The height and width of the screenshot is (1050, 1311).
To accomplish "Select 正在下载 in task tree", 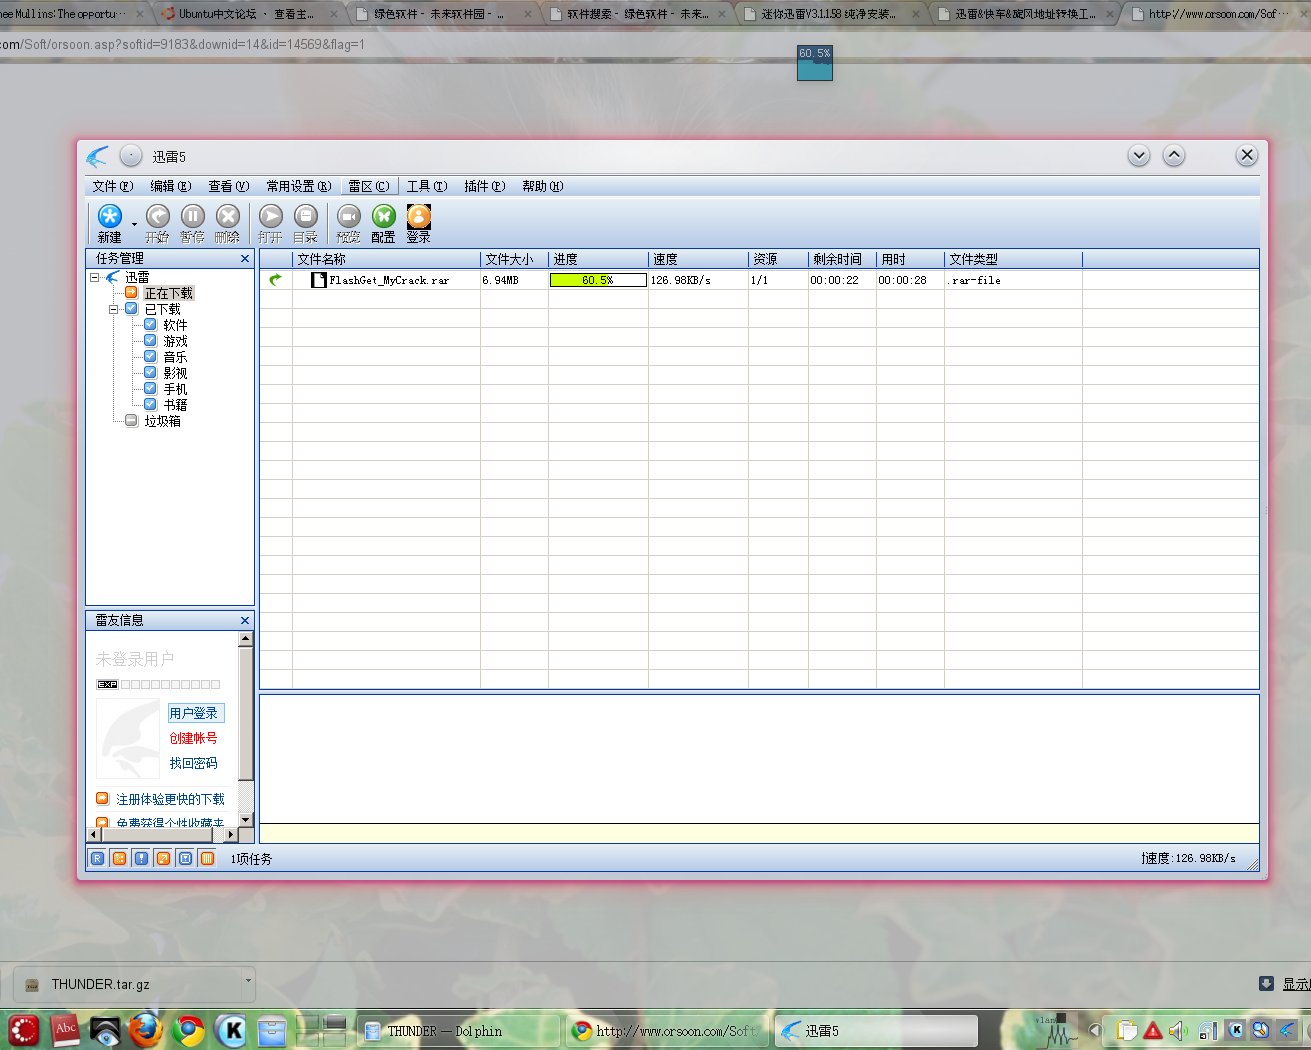I will click(168, 293).
